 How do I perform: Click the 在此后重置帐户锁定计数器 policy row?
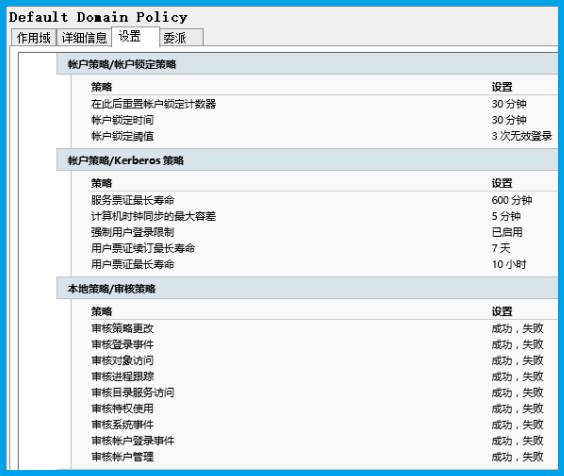click(324, 104)
